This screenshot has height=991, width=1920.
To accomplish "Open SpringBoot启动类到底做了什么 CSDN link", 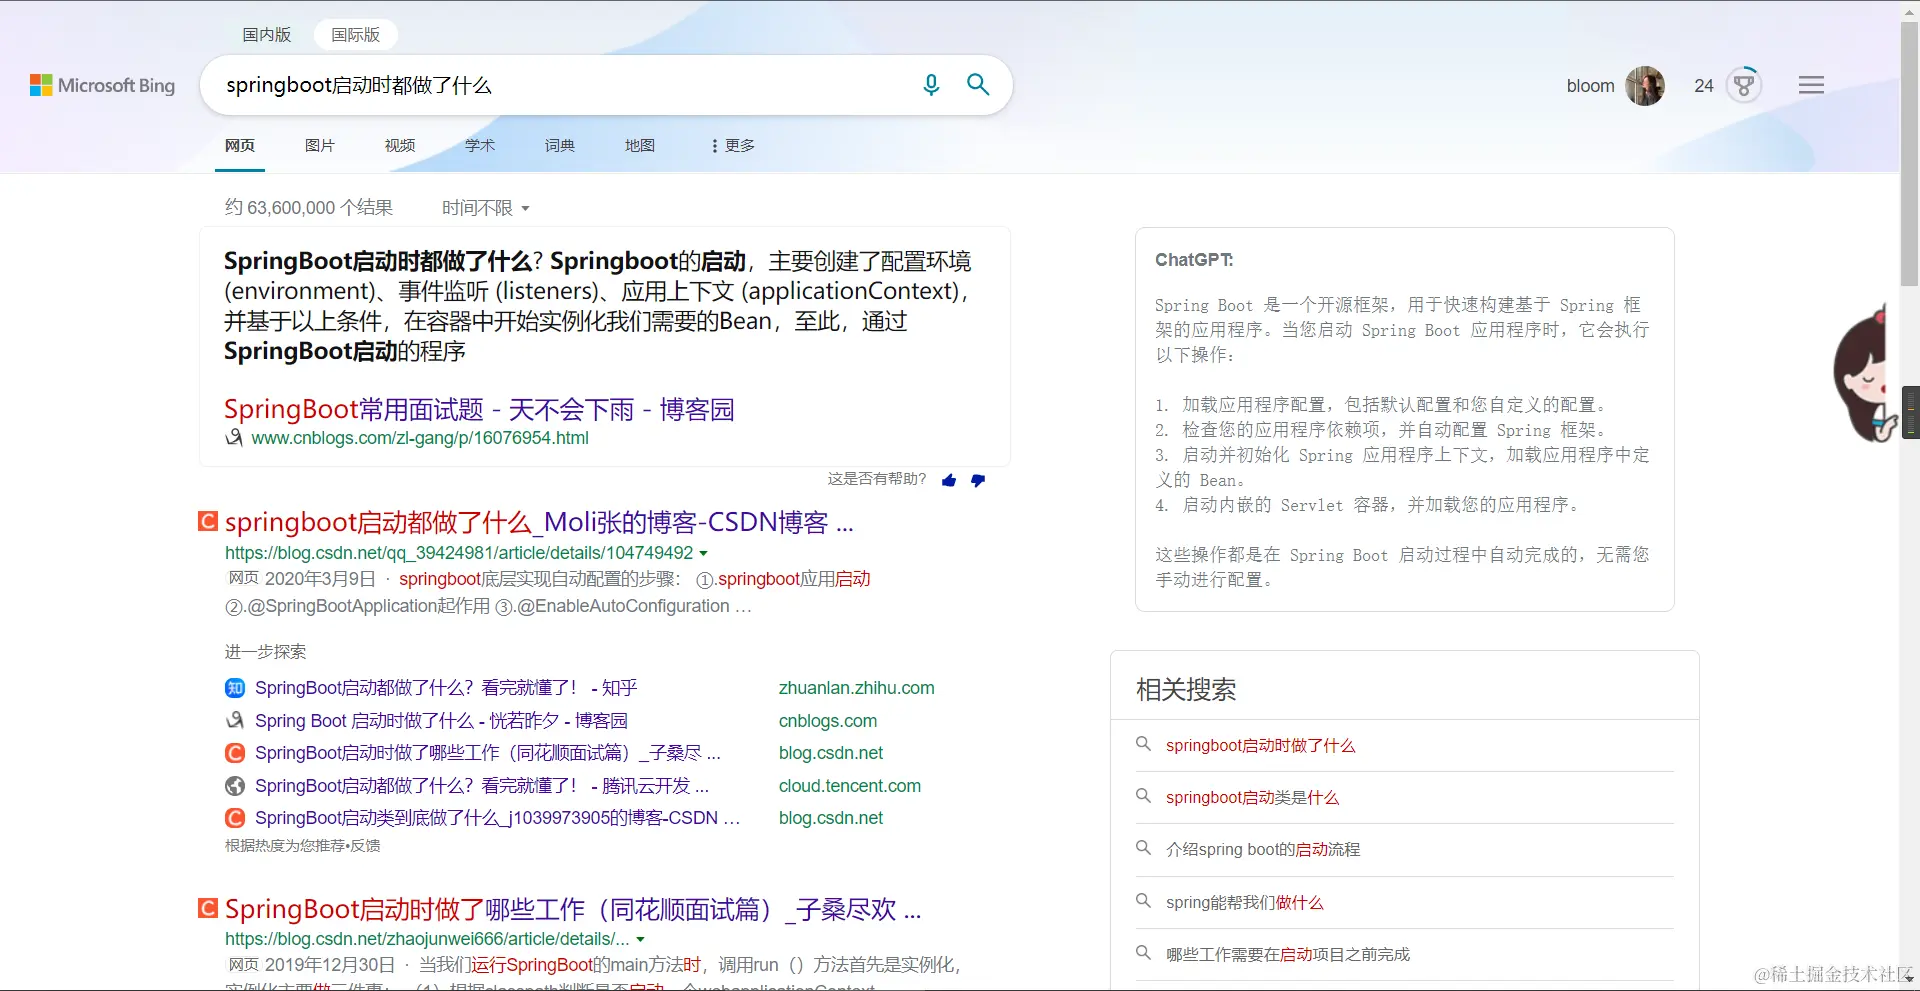I will [x=497, y=818].
